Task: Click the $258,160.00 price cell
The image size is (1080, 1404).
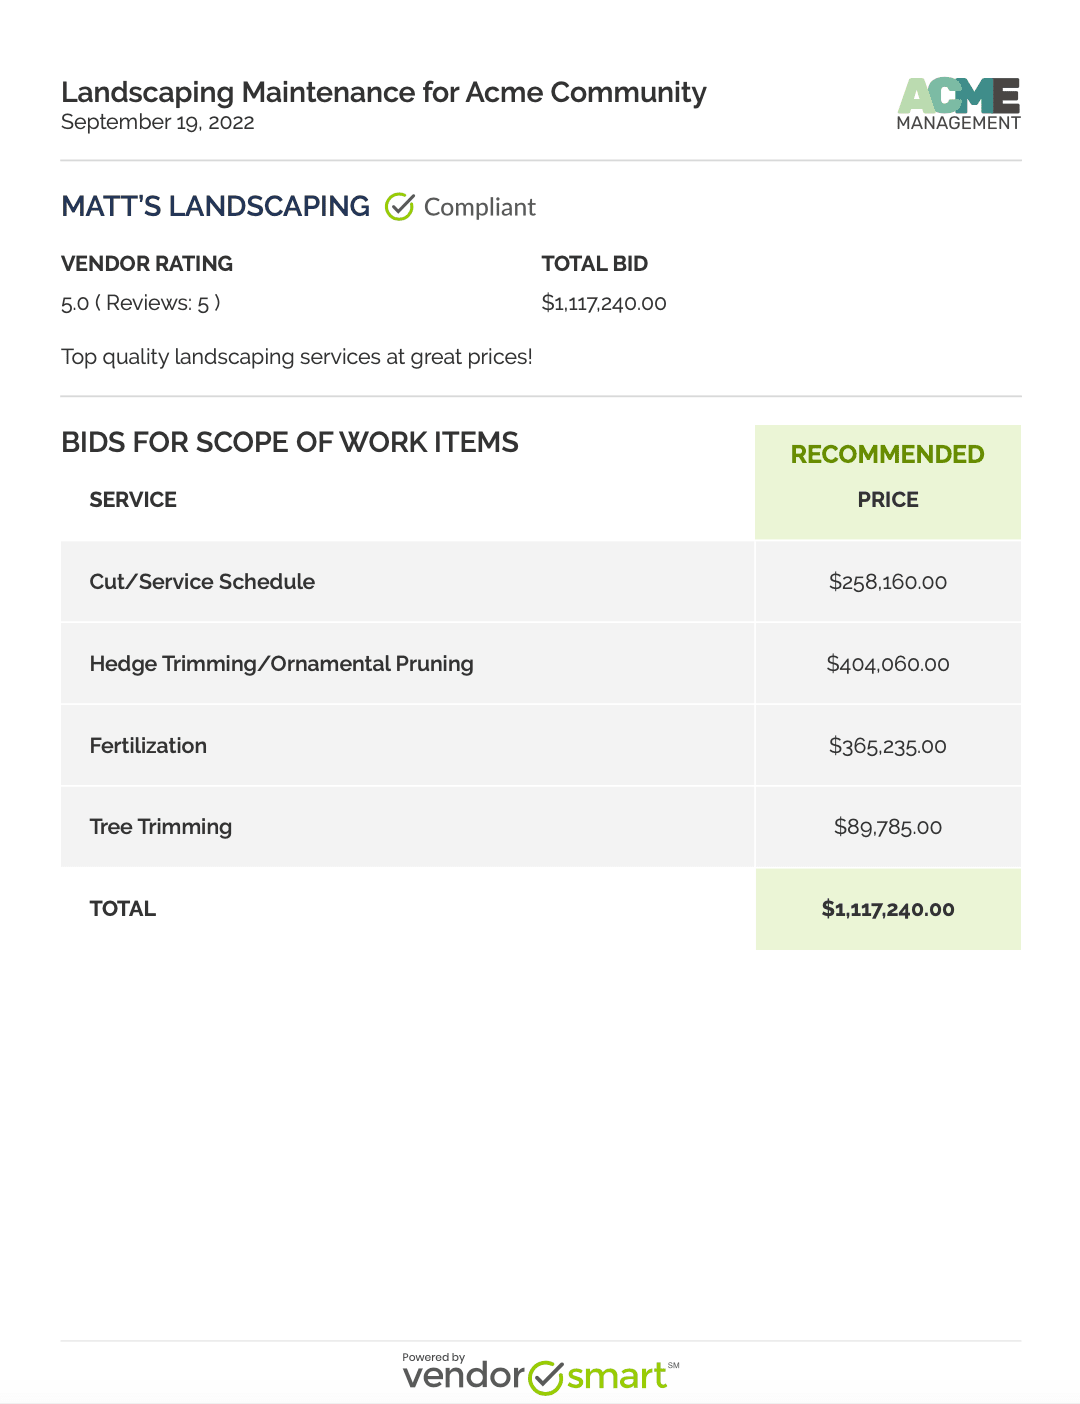Action: [888, 582]
